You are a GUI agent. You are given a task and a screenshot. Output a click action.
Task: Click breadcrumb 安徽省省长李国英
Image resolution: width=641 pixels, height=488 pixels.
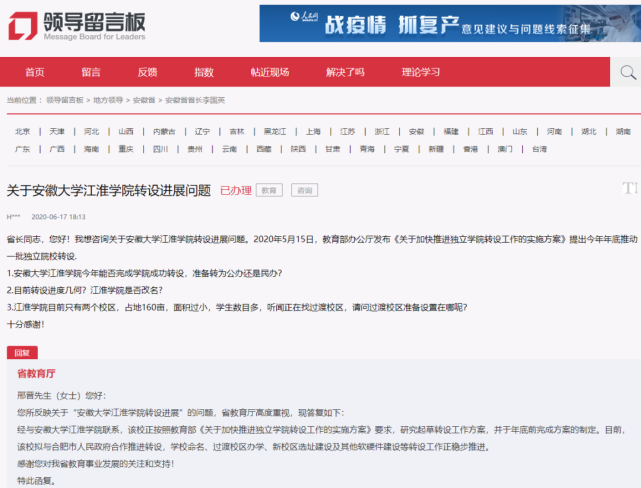[x=195, y=100]
